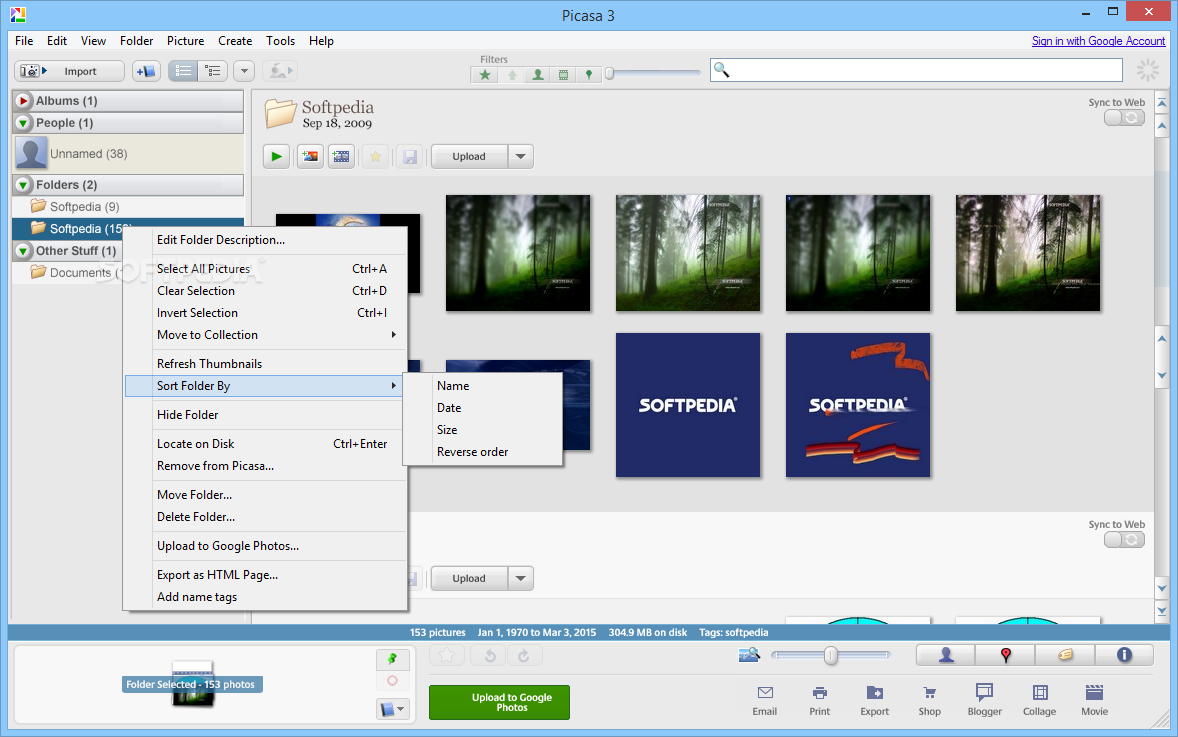Click the Export icon

pos(874,700)
